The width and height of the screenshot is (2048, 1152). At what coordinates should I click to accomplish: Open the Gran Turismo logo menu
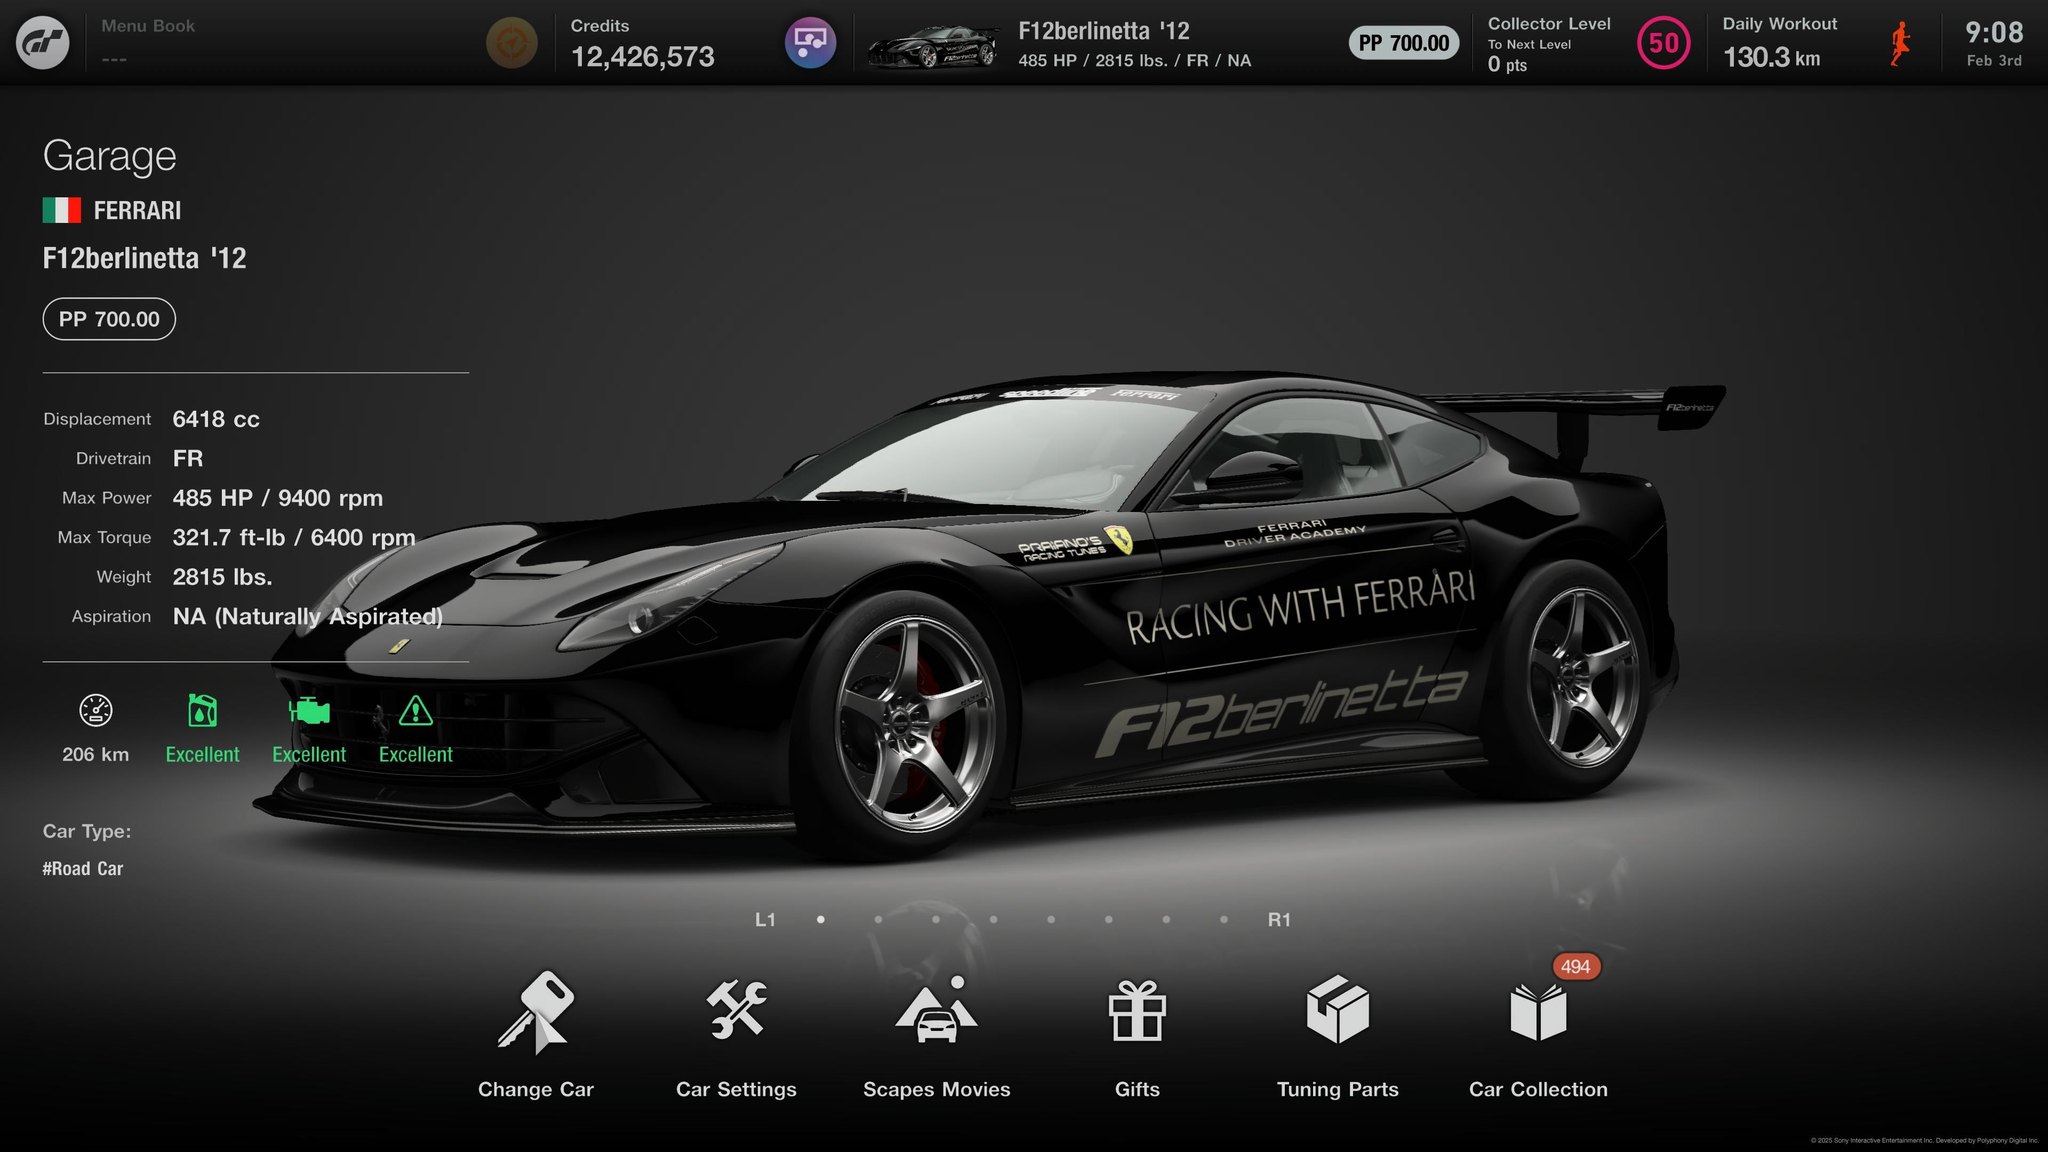tap(43, 42)
